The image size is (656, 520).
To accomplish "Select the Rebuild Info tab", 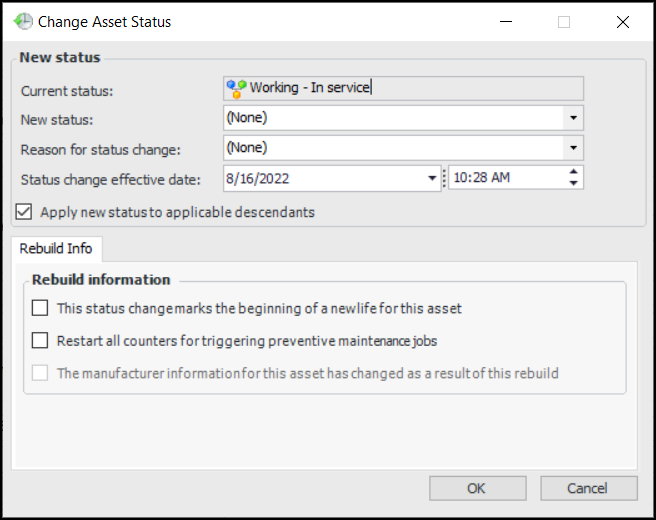I will click(56, 248).
